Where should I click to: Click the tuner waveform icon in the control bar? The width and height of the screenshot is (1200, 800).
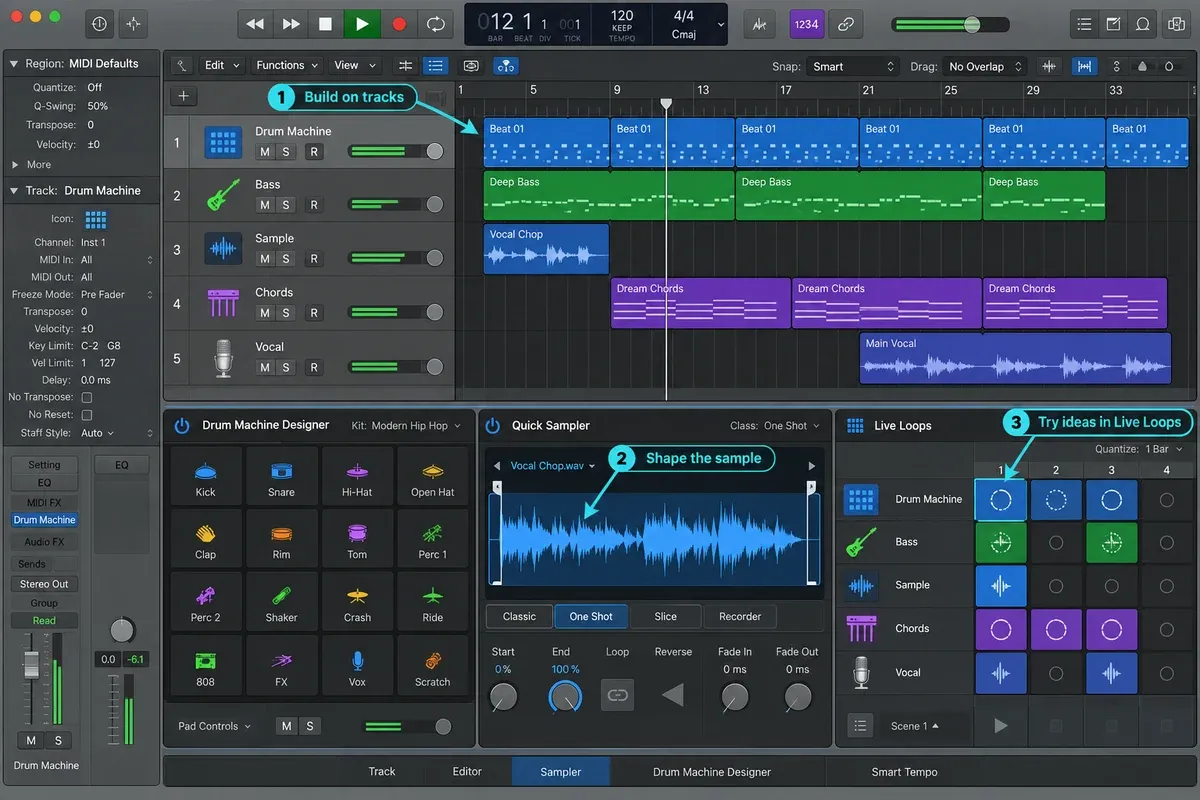pyautogui.click(x=762, y=23)
